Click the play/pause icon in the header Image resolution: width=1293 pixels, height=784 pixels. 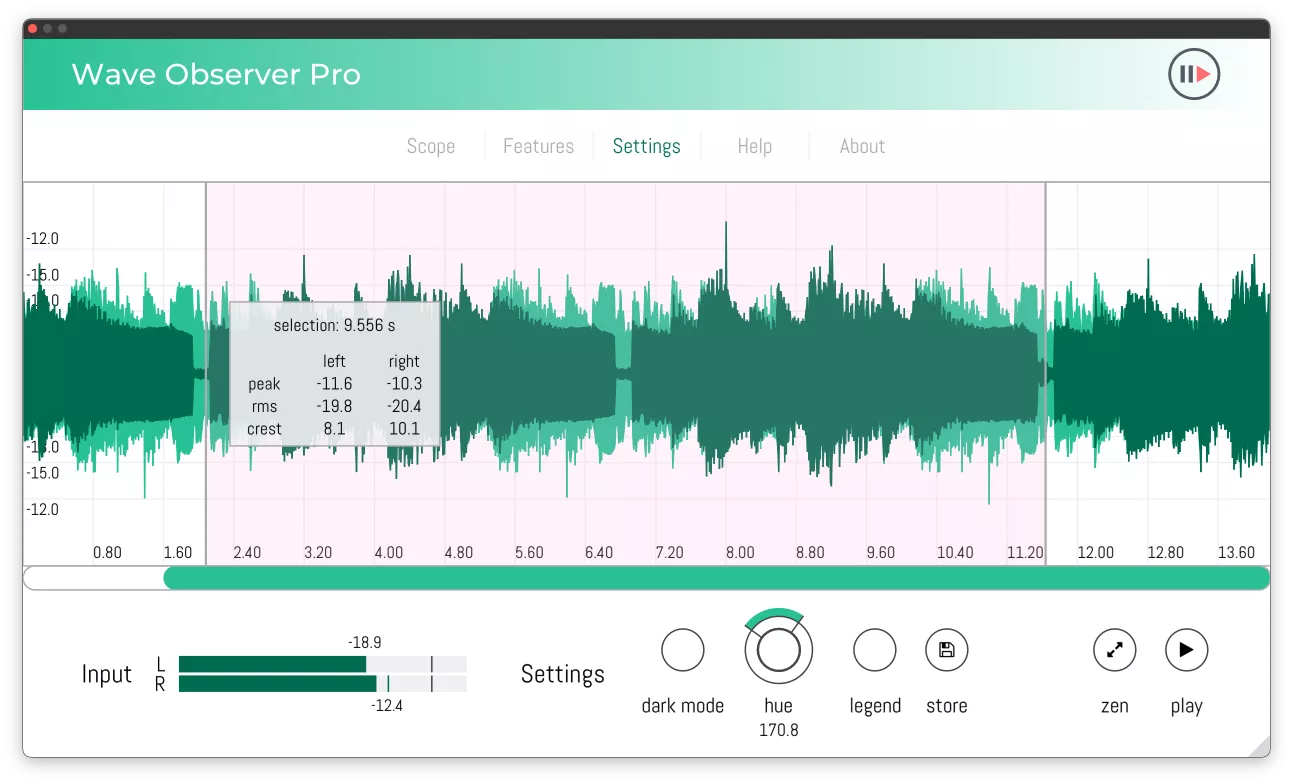[x=1193, y=74]
